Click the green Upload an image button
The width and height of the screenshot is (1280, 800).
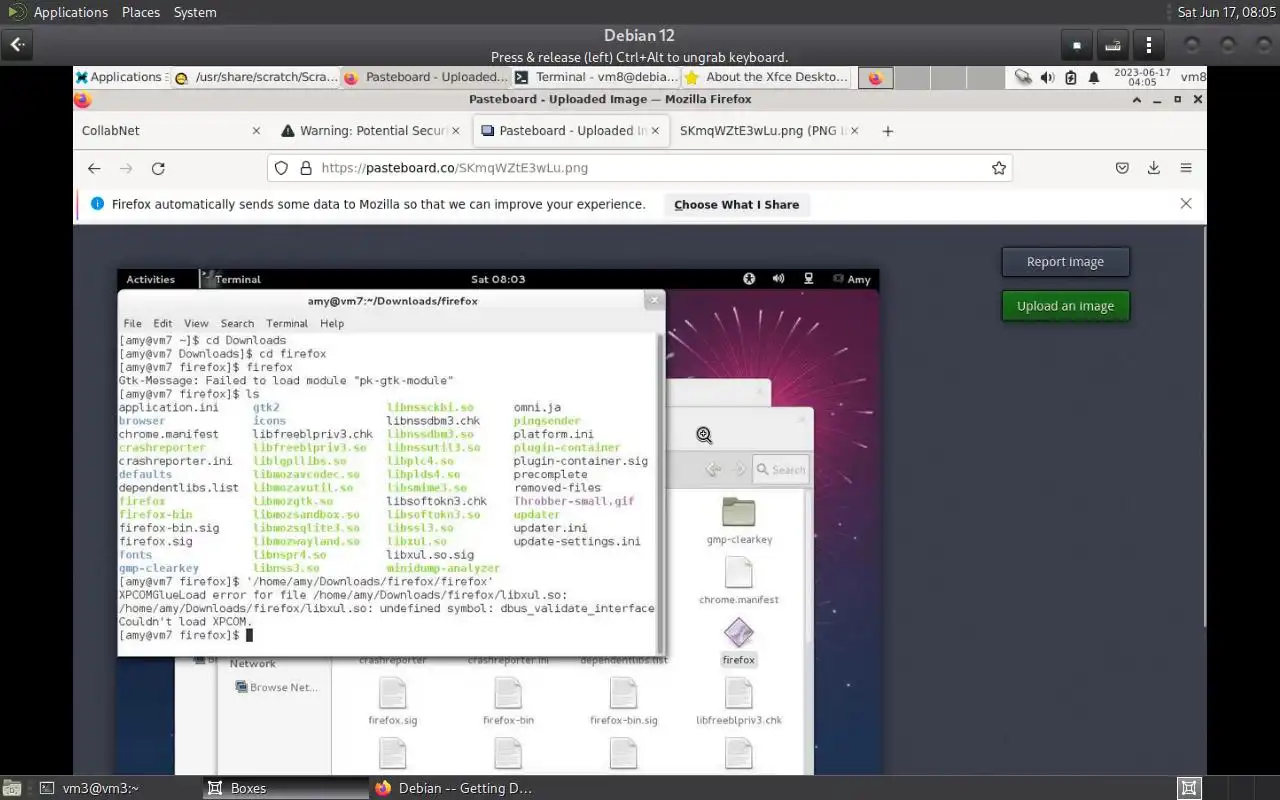1065,306
